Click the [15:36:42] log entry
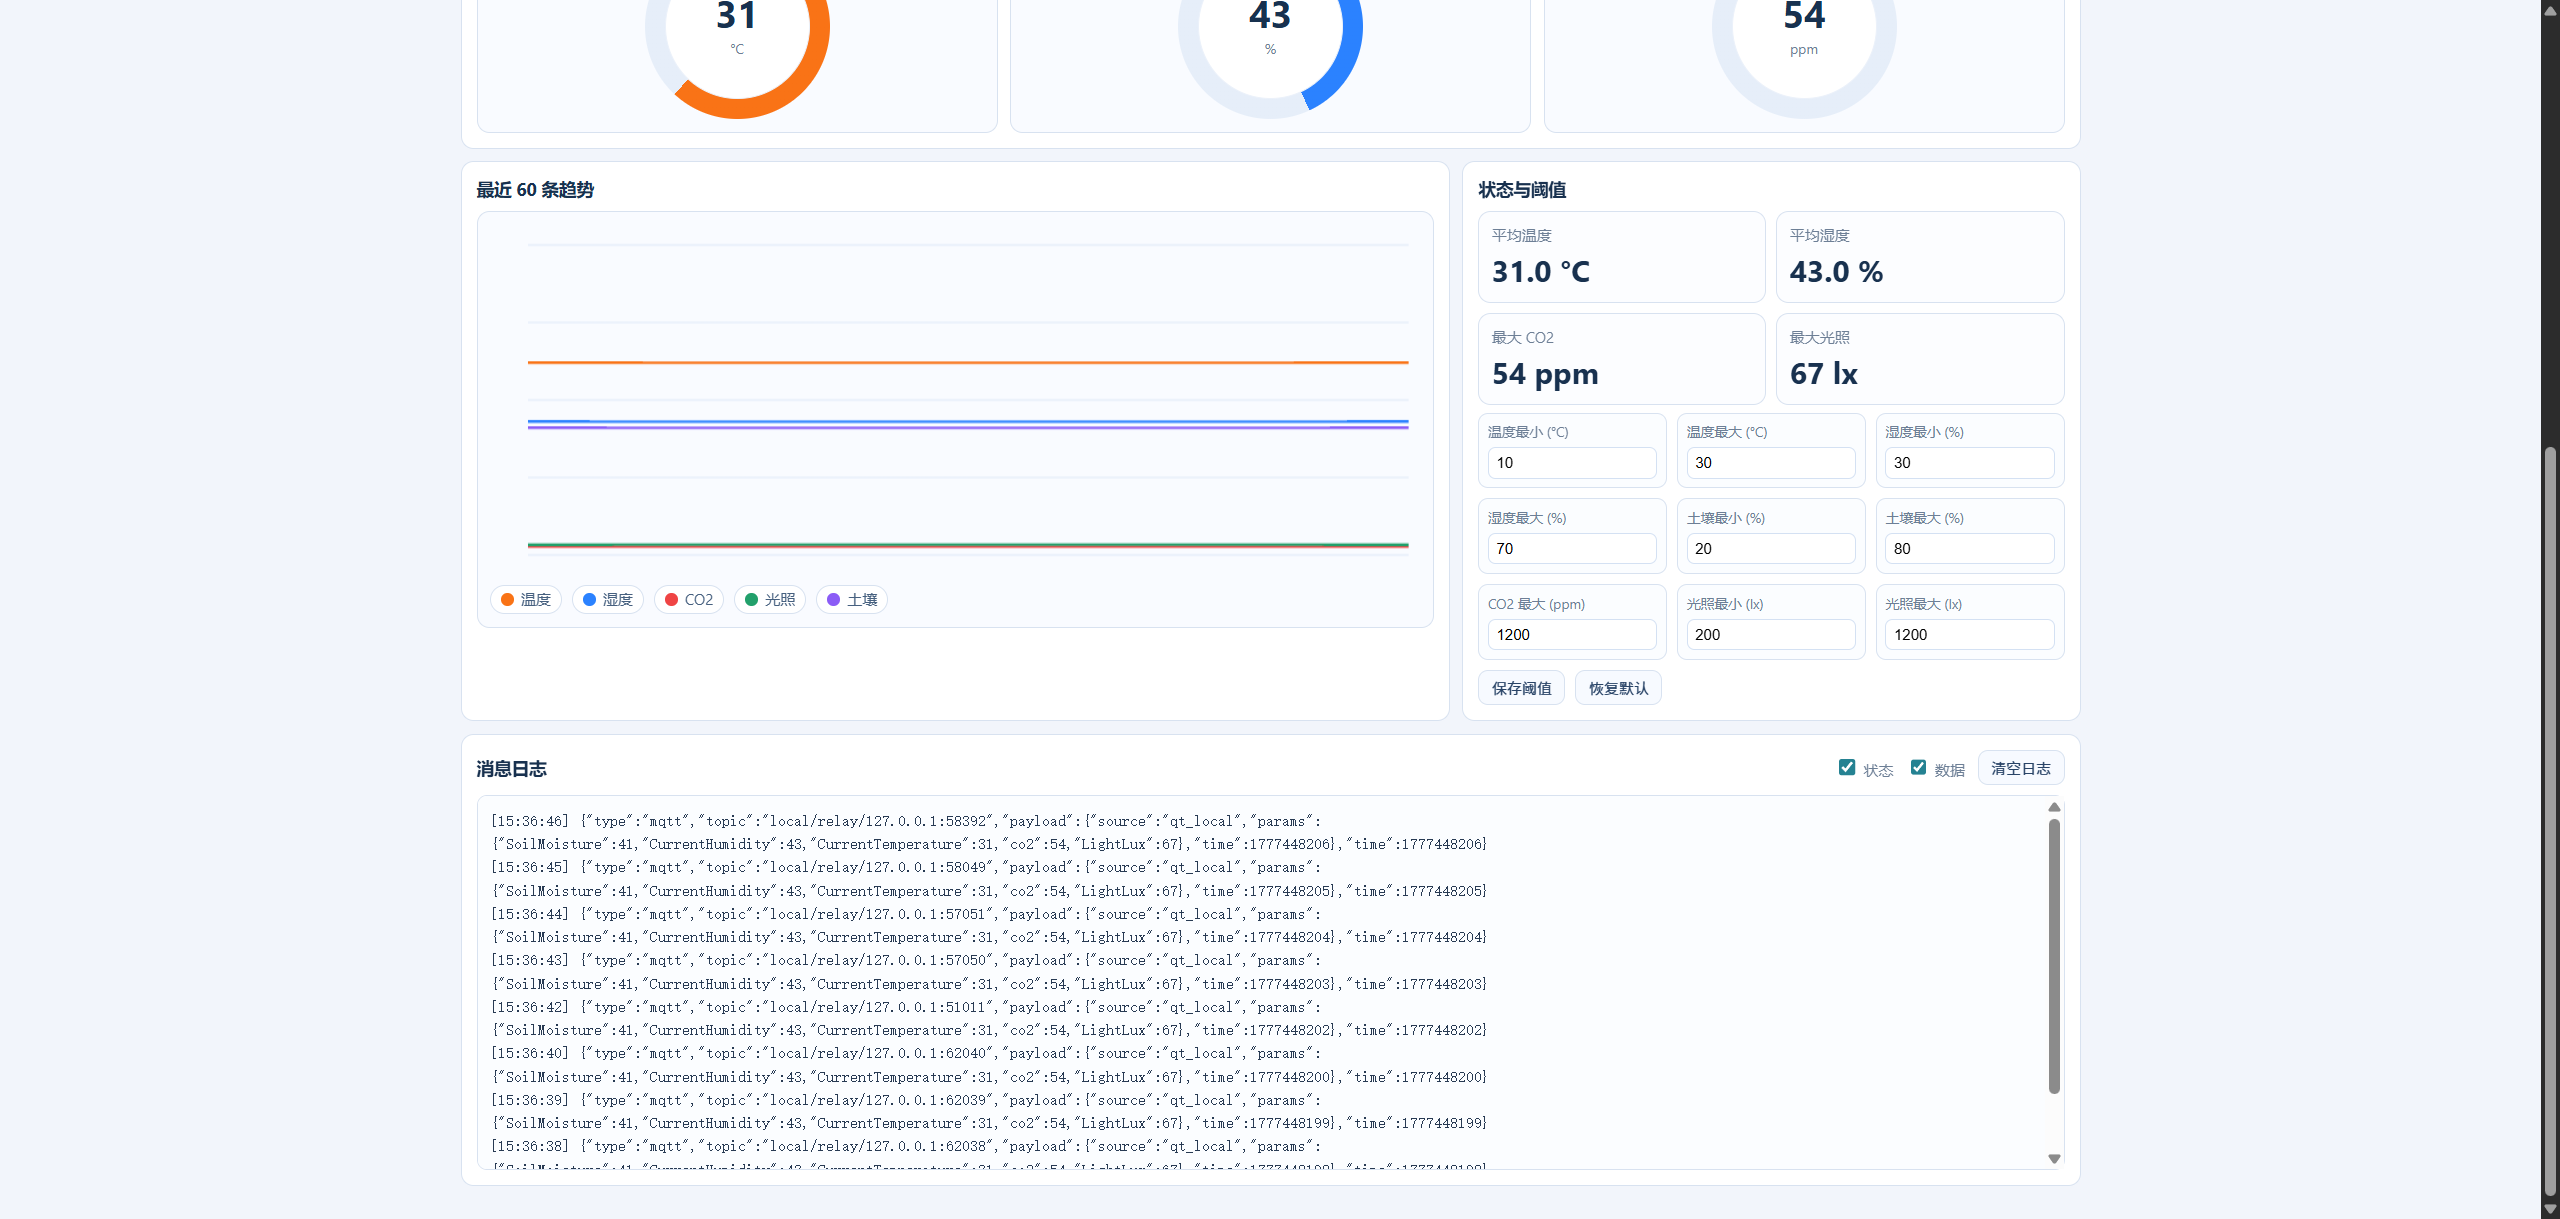Screen dimensions: 2560x1219 (x=989, y=1019)
